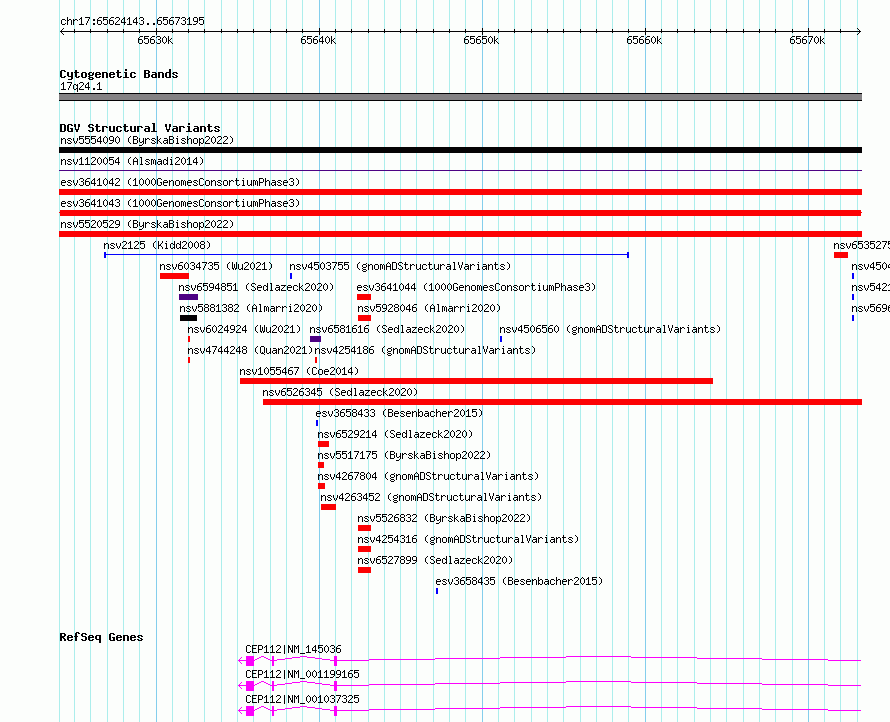The height and width of the screenshot is (722, 890).
Task: Open nsv4503755 (gnomADStructuralVariants) label
Action: pos(400,266)
